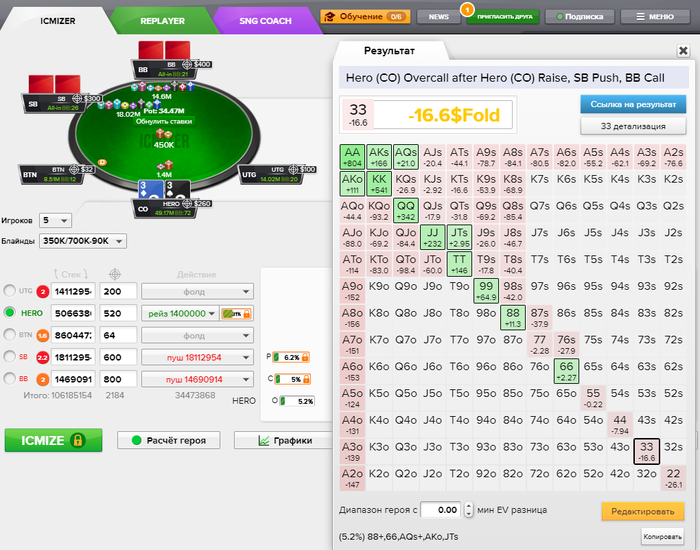Click the мин EV разница stepper arrows
This screenshot has height=550, width=700.
coord(468,510)
